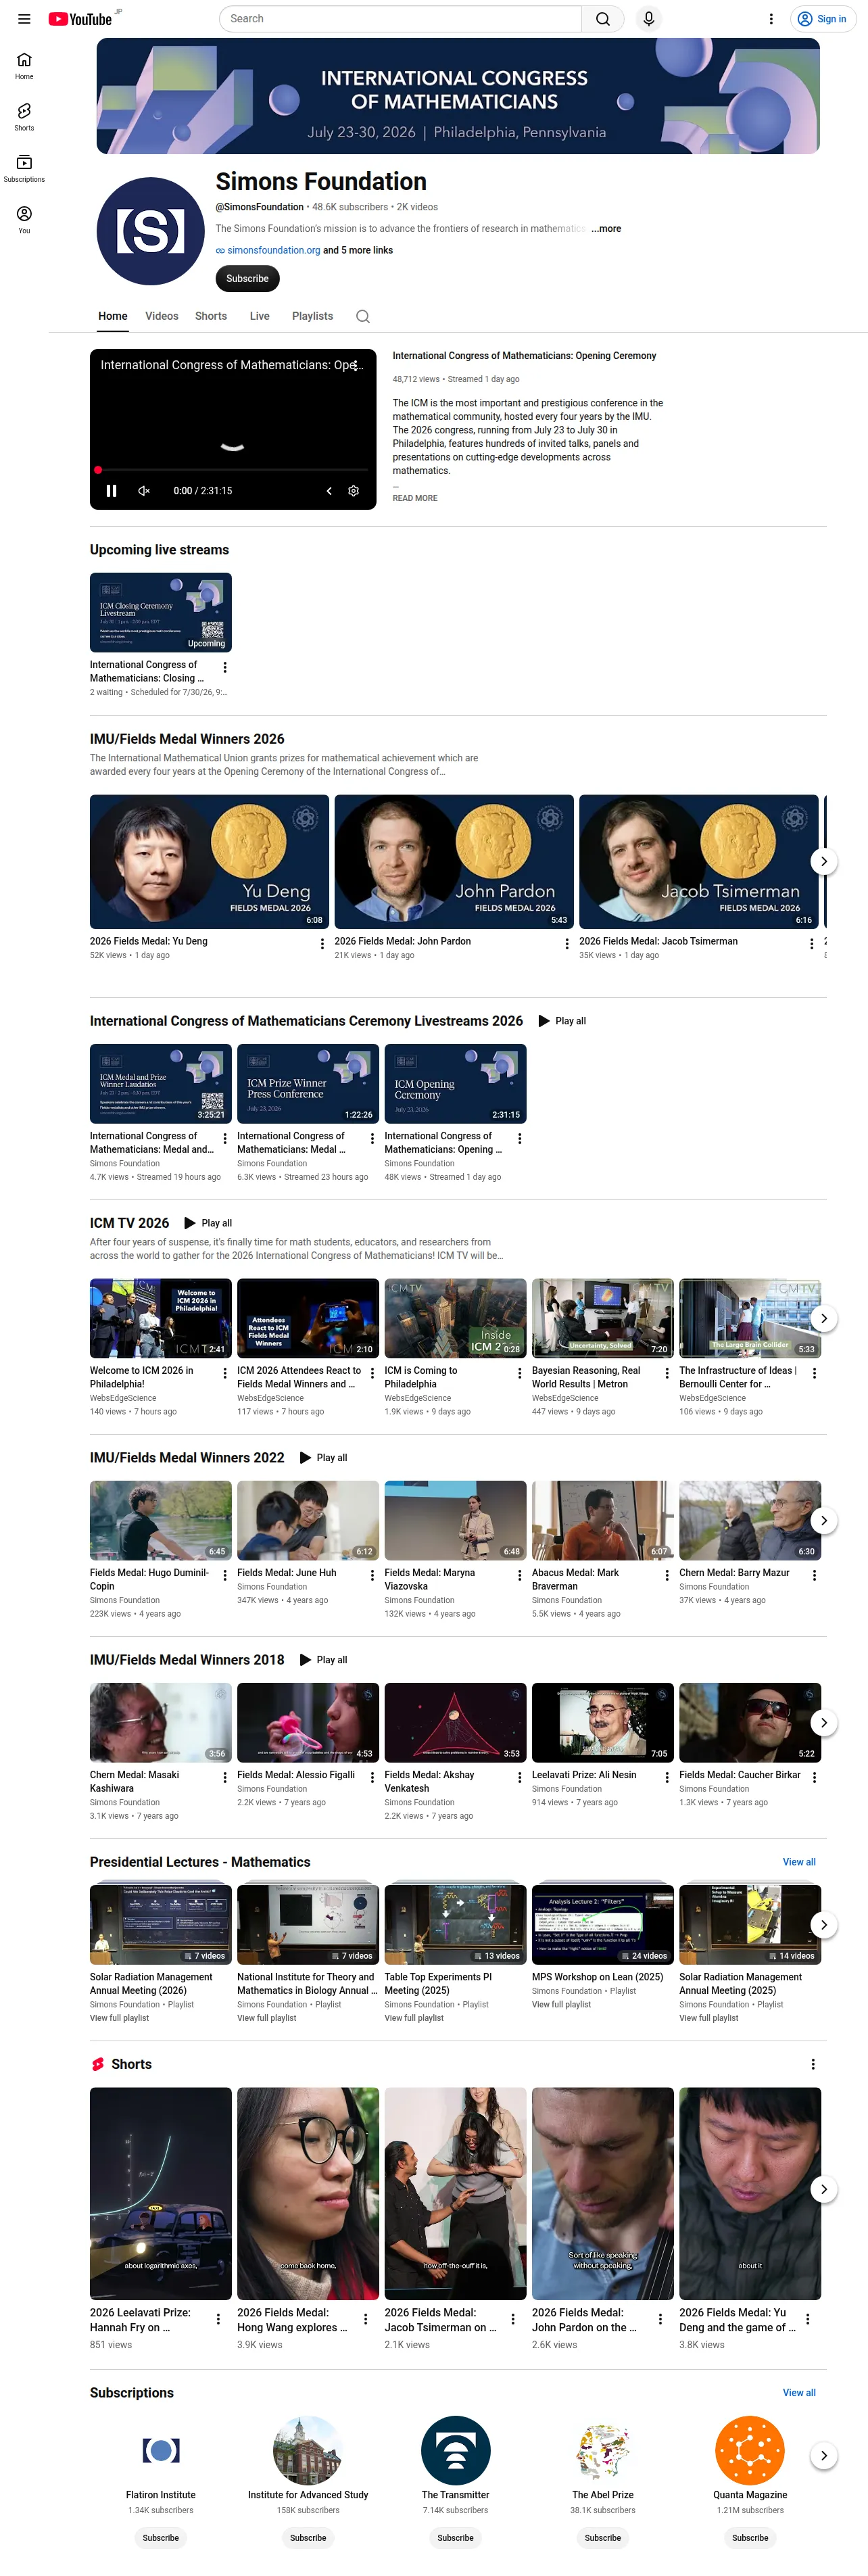Click the YouTube search input field
Screen dimensions: 868x2576
coord(400,19)
